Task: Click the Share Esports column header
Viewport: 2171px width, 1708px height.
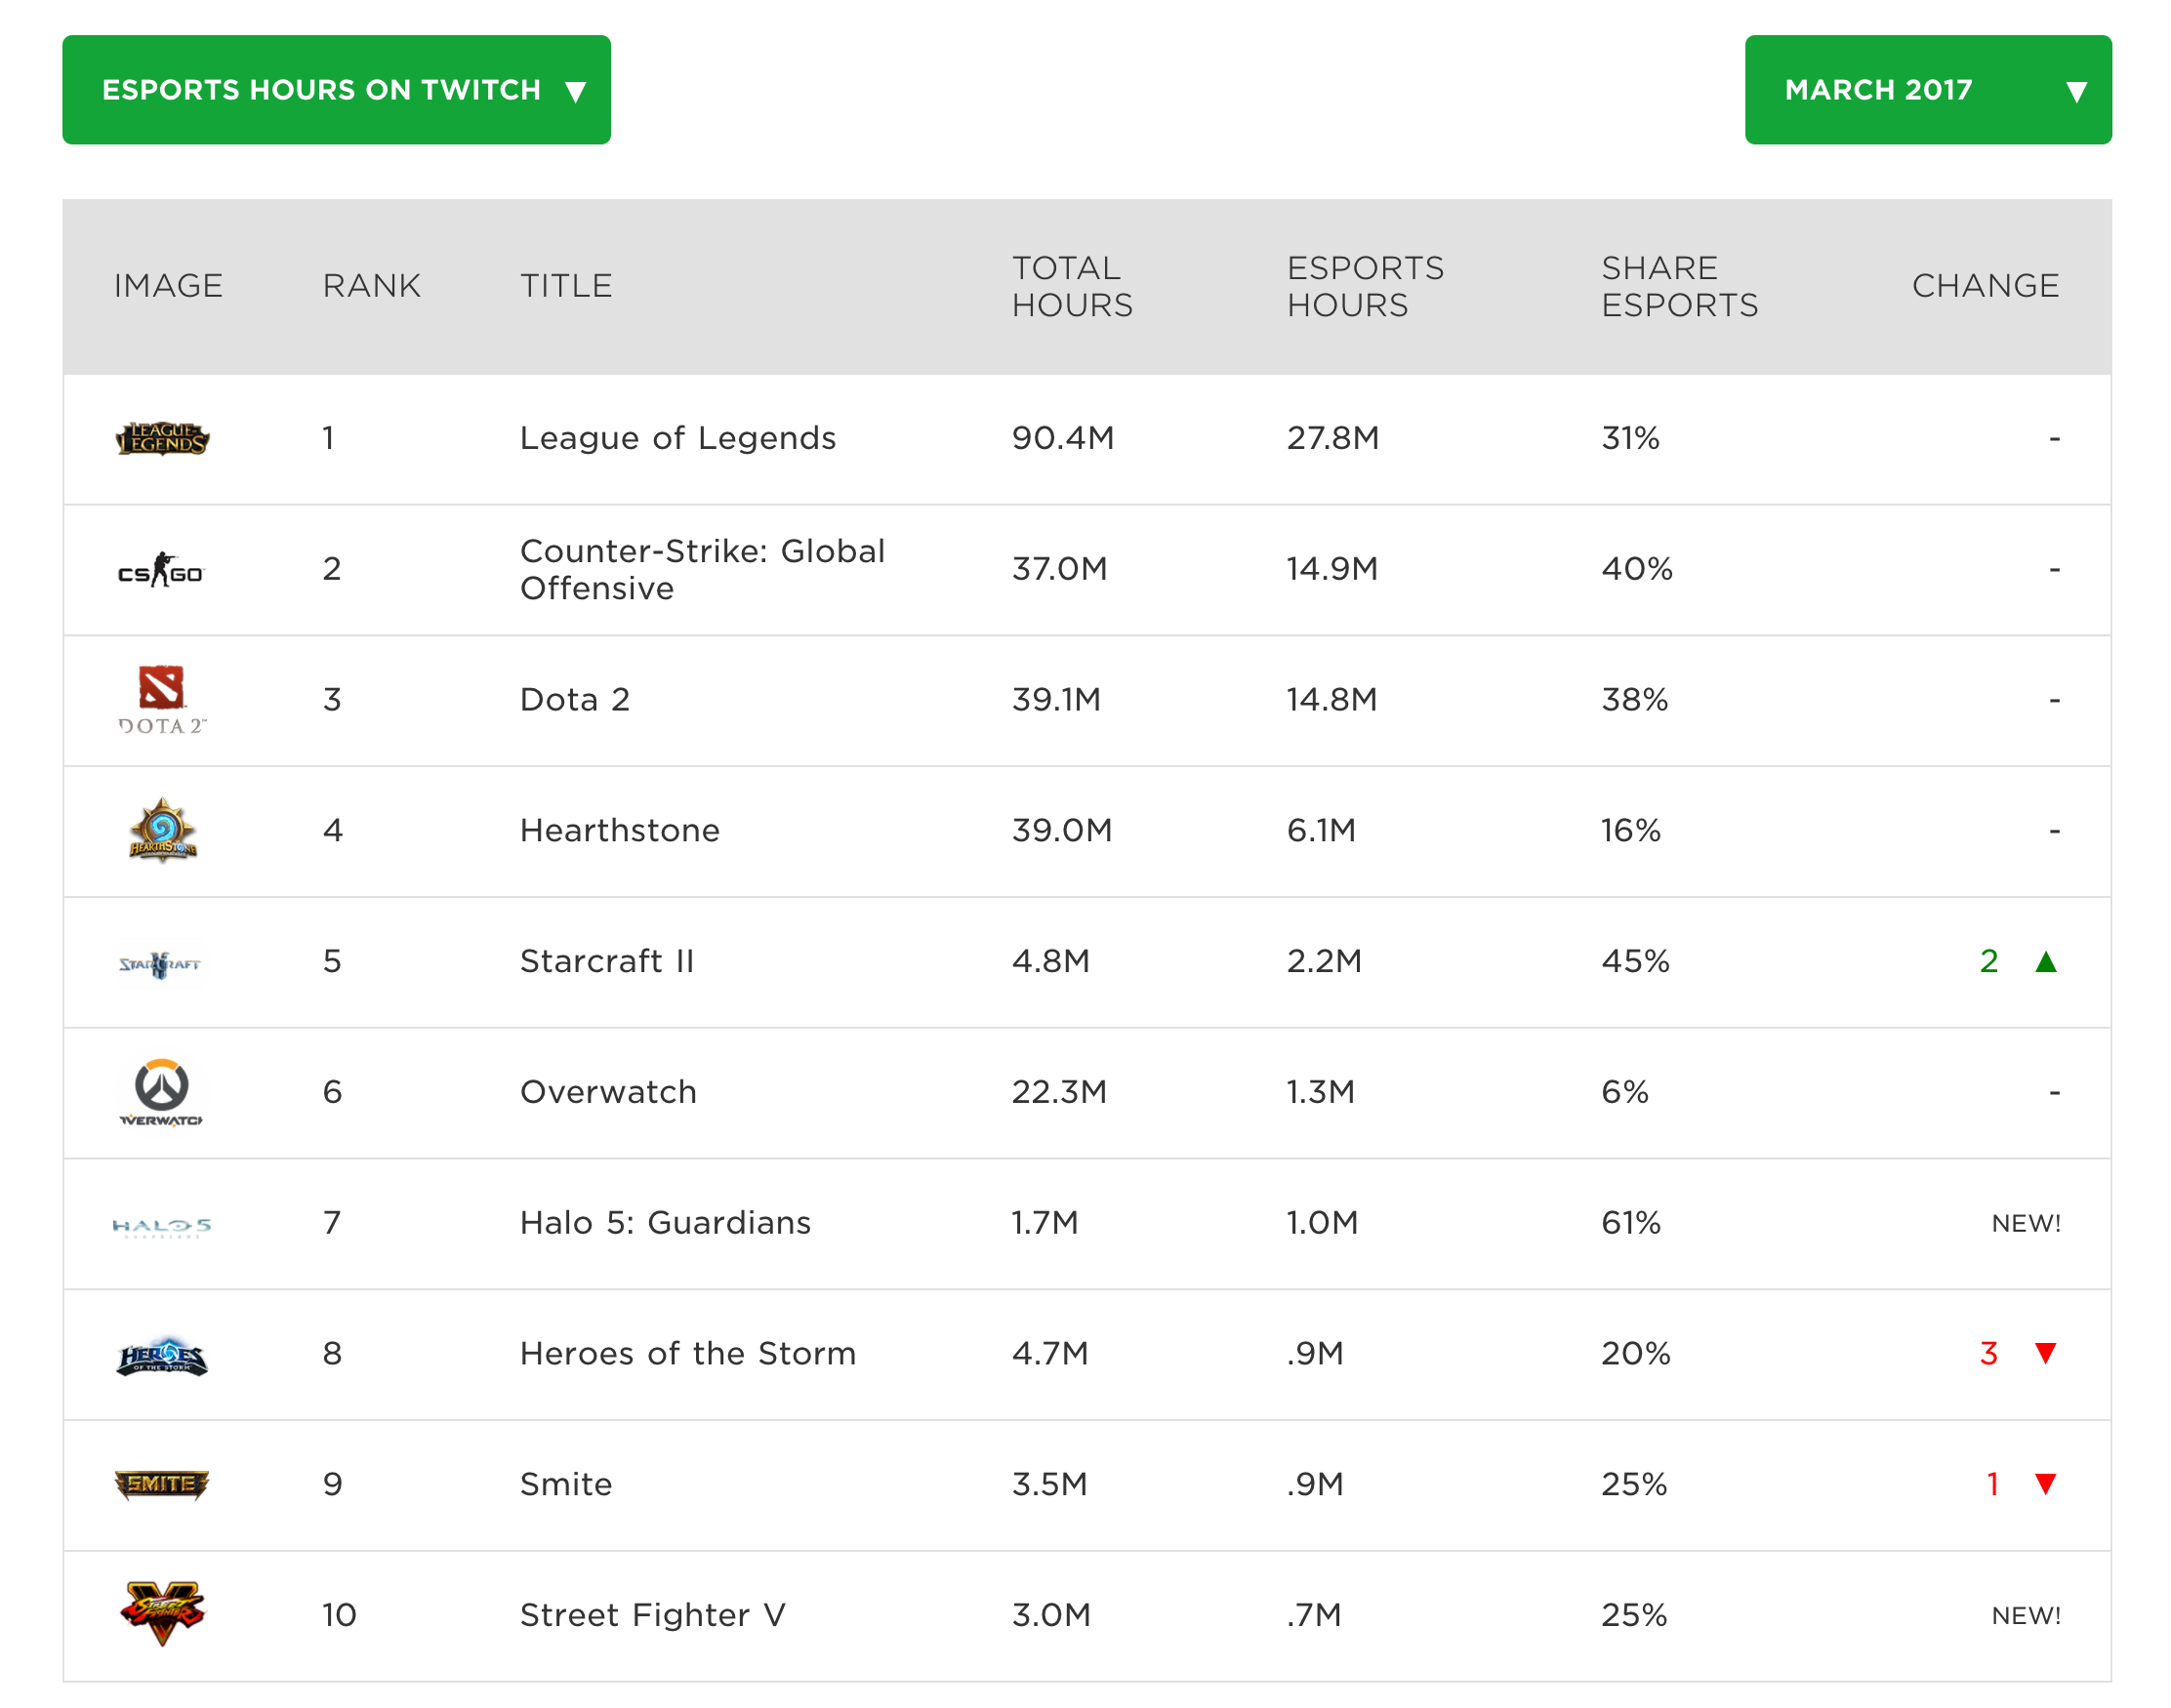Action: click(1679, 286)
